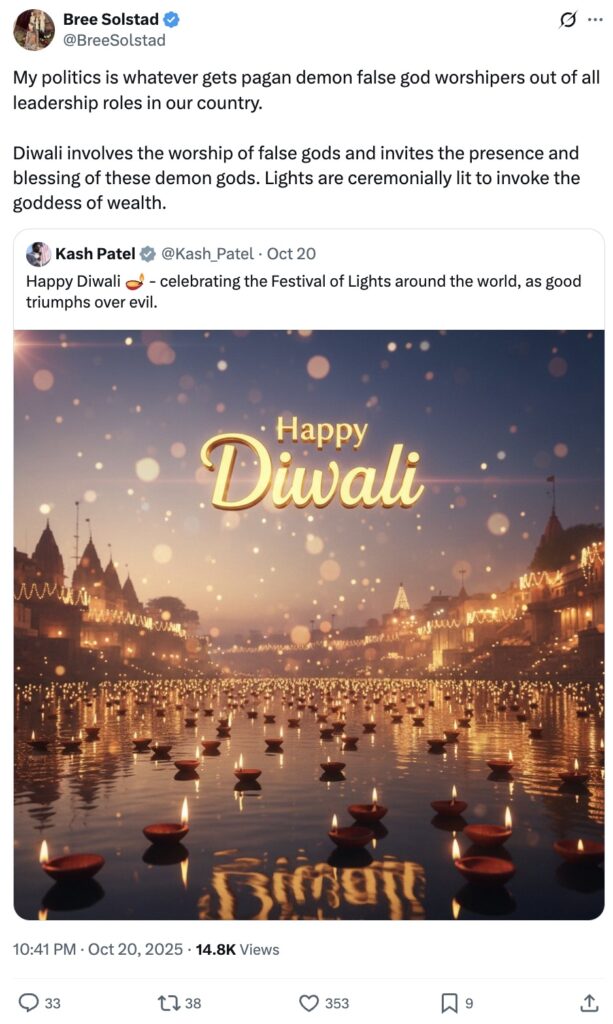Click Kash Patel's verified checkmark badge

tap(147, 254)
